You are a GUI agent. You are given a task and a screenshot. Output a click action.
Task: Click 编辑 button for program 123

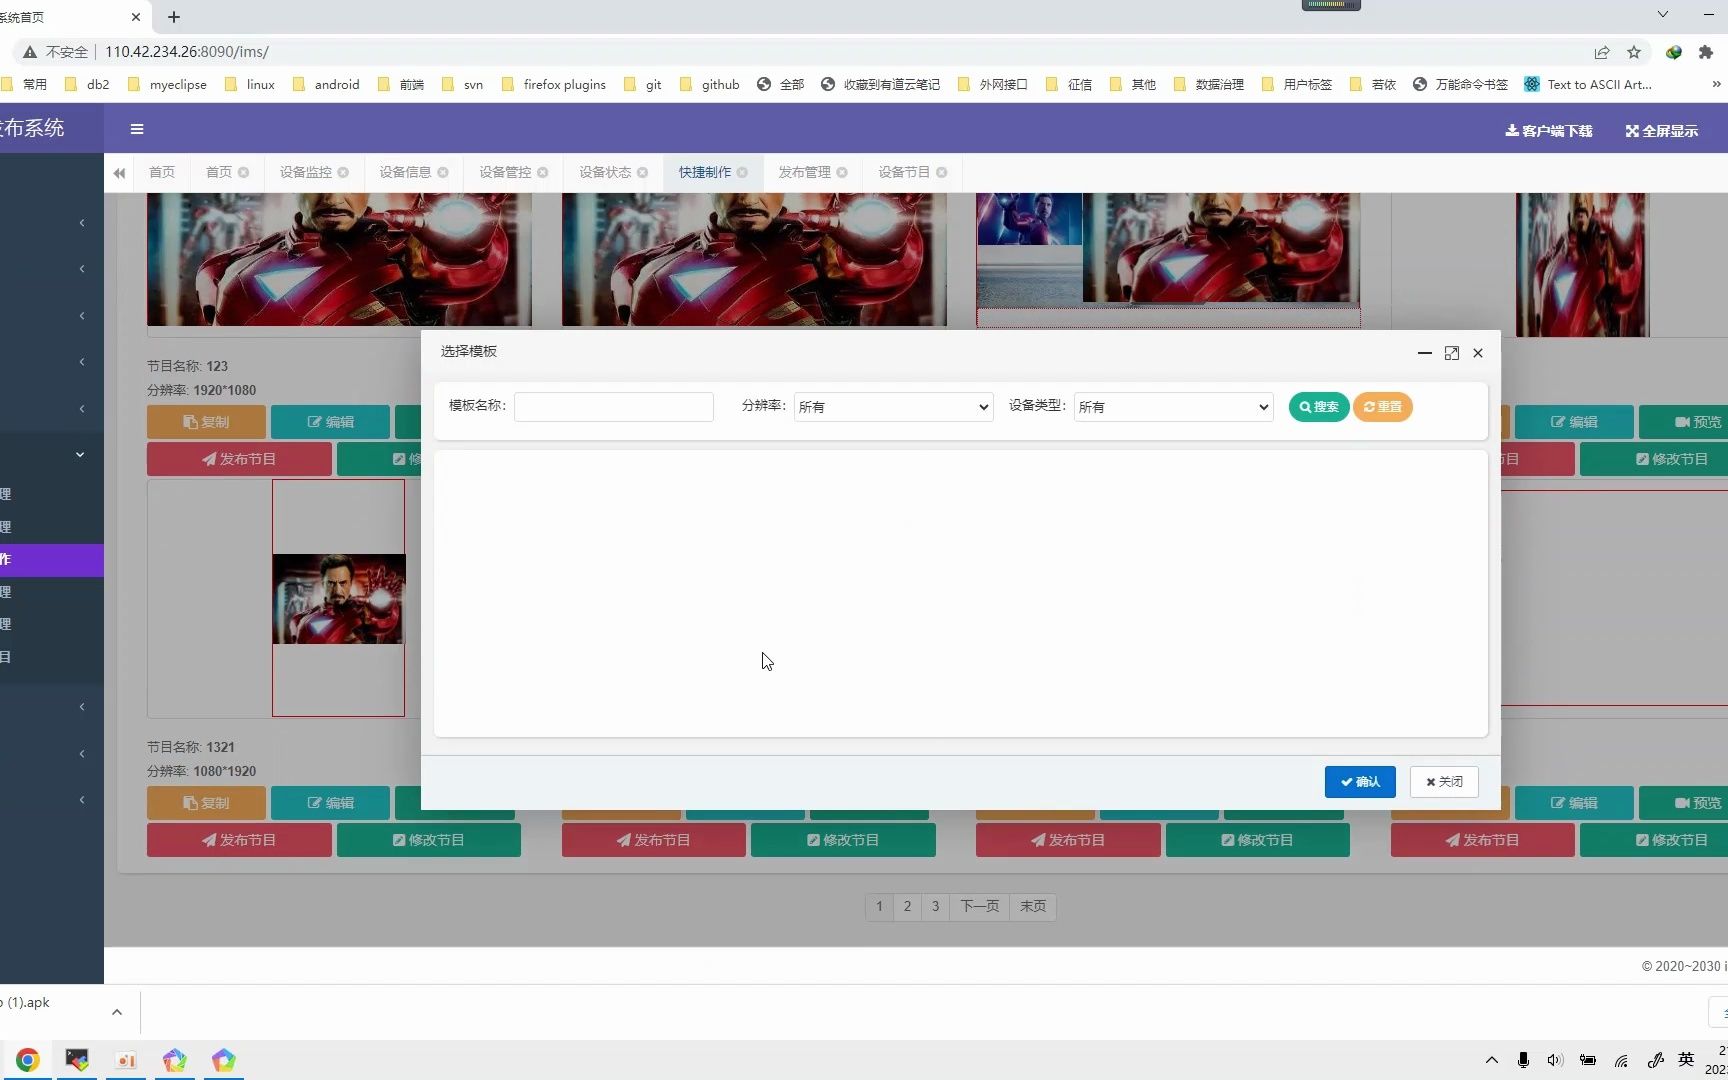point(330,422)
